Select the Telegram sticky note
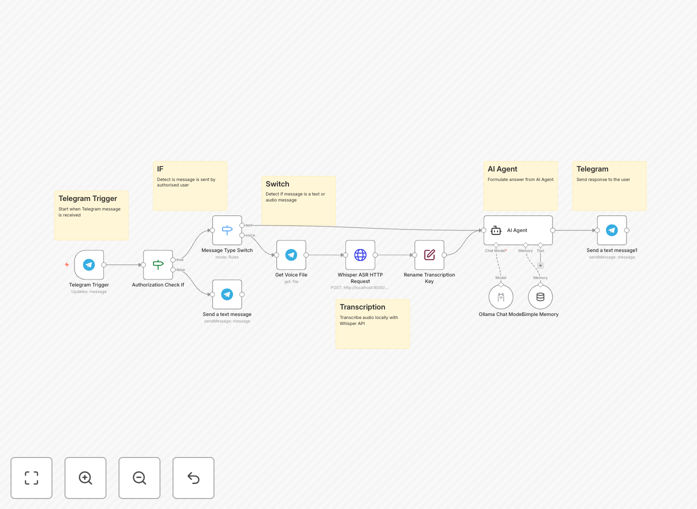697x509 pixels. tap(609, 186)
